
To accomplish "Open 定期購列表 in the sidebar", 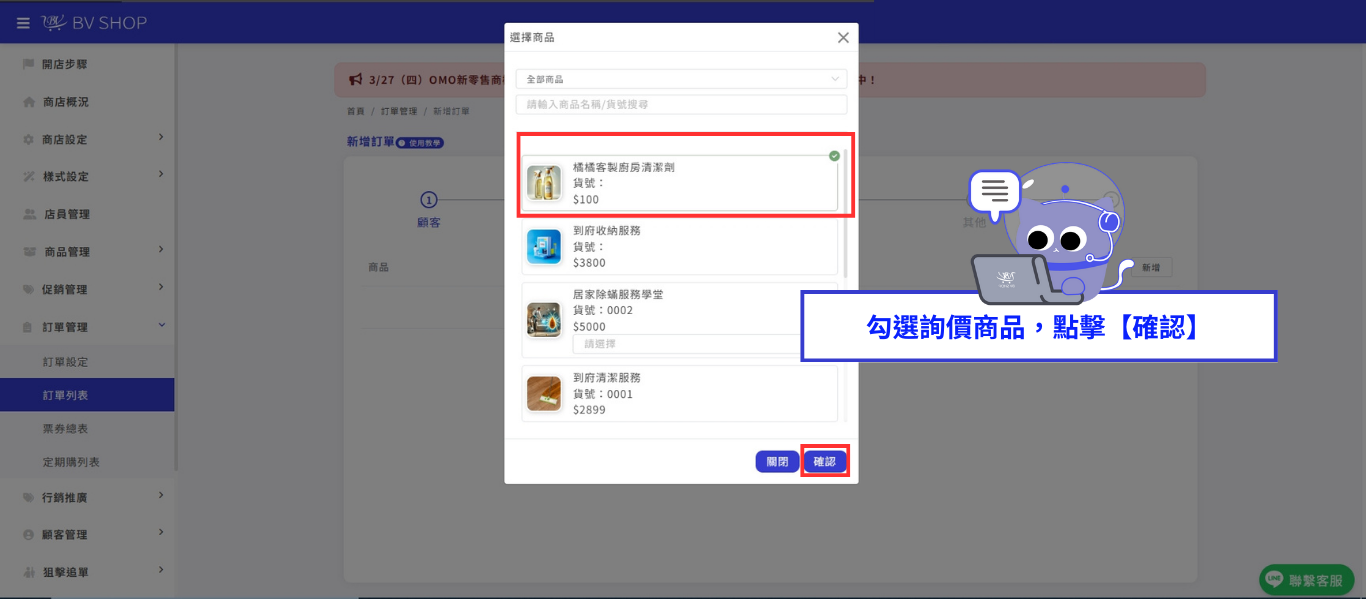I will (x=87, y=462).
